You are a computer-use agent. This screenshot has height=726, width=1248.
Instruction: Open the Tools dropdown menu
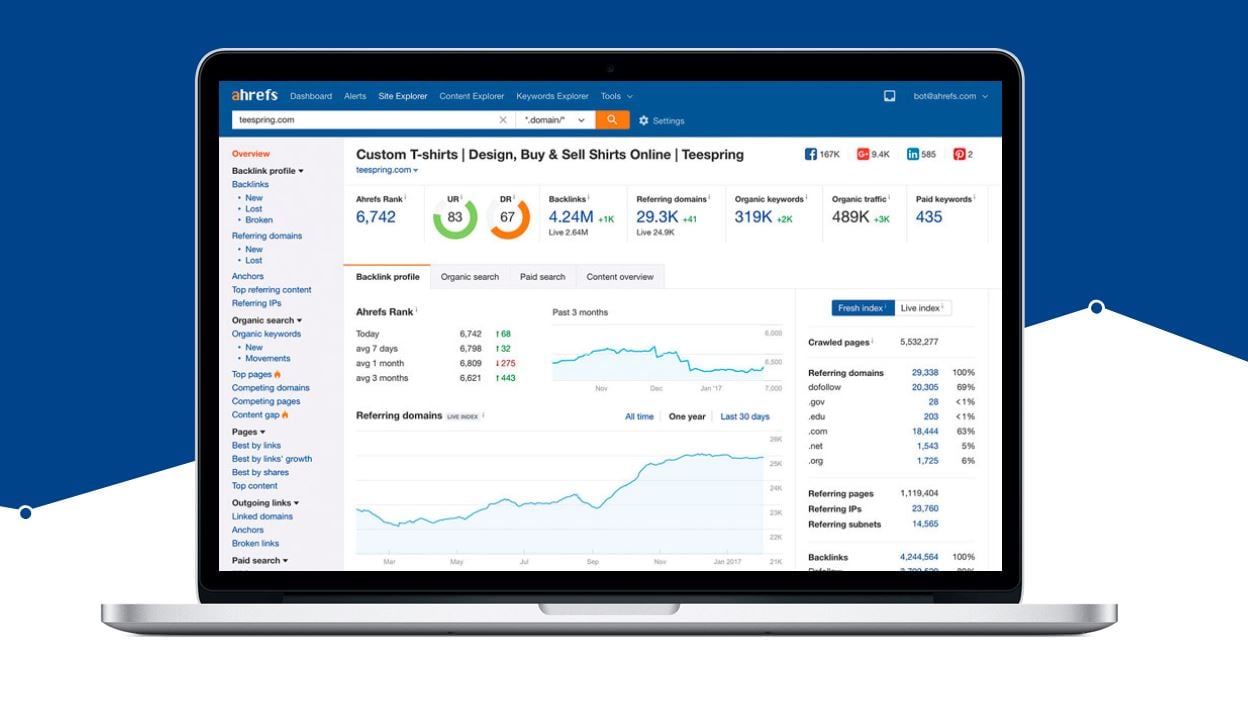[x=616, y=96]
